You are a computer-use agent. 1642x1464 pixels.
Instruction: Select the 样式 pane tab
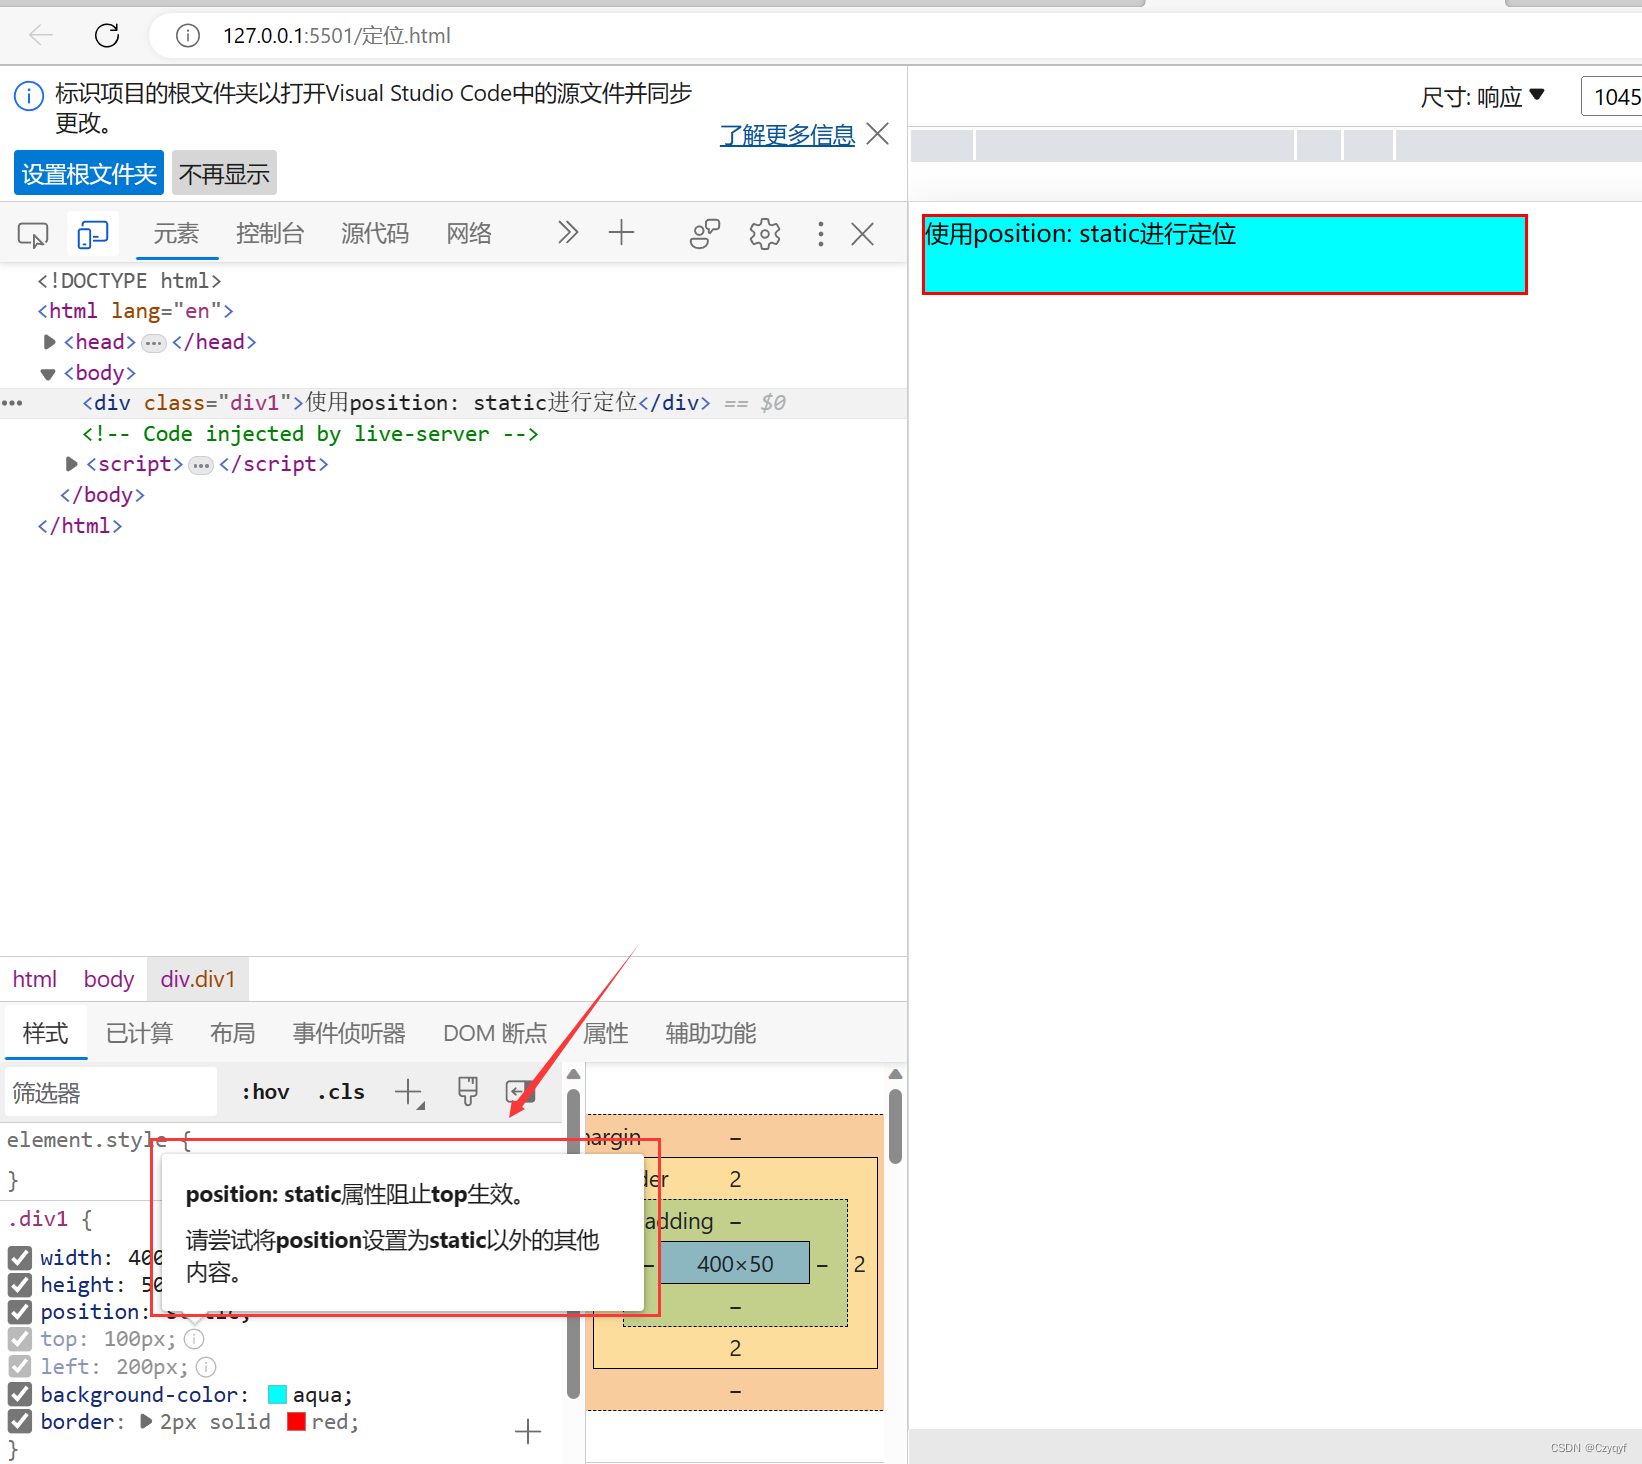click(x=46, y=1033)
